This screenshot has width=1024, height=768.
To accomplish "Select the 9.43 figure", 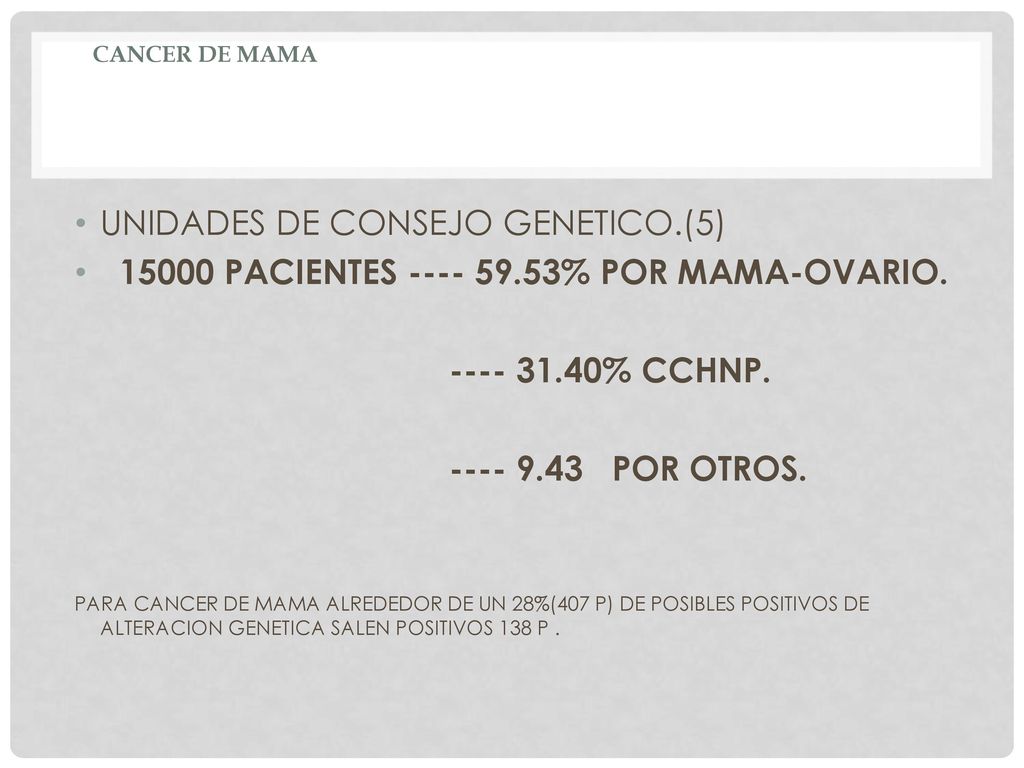I will pos(549,468).
